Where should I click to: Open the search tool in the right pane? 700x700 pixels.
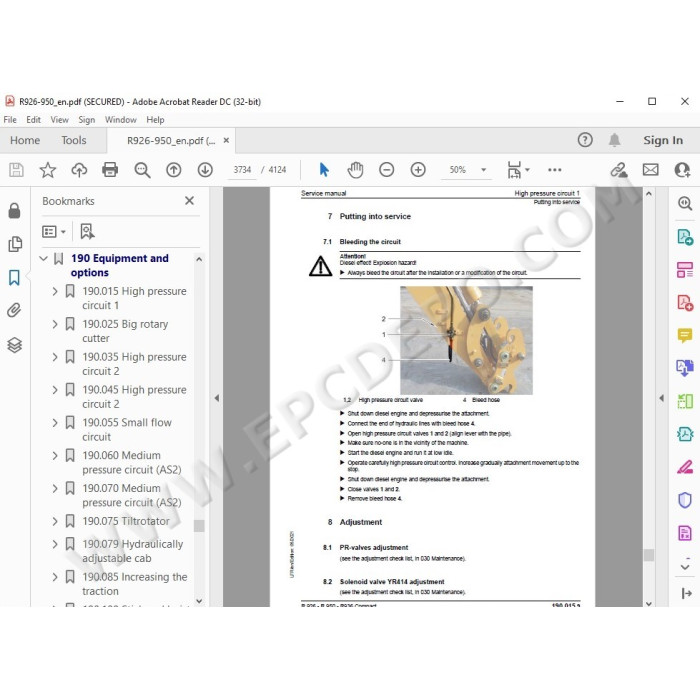[685, 203]
